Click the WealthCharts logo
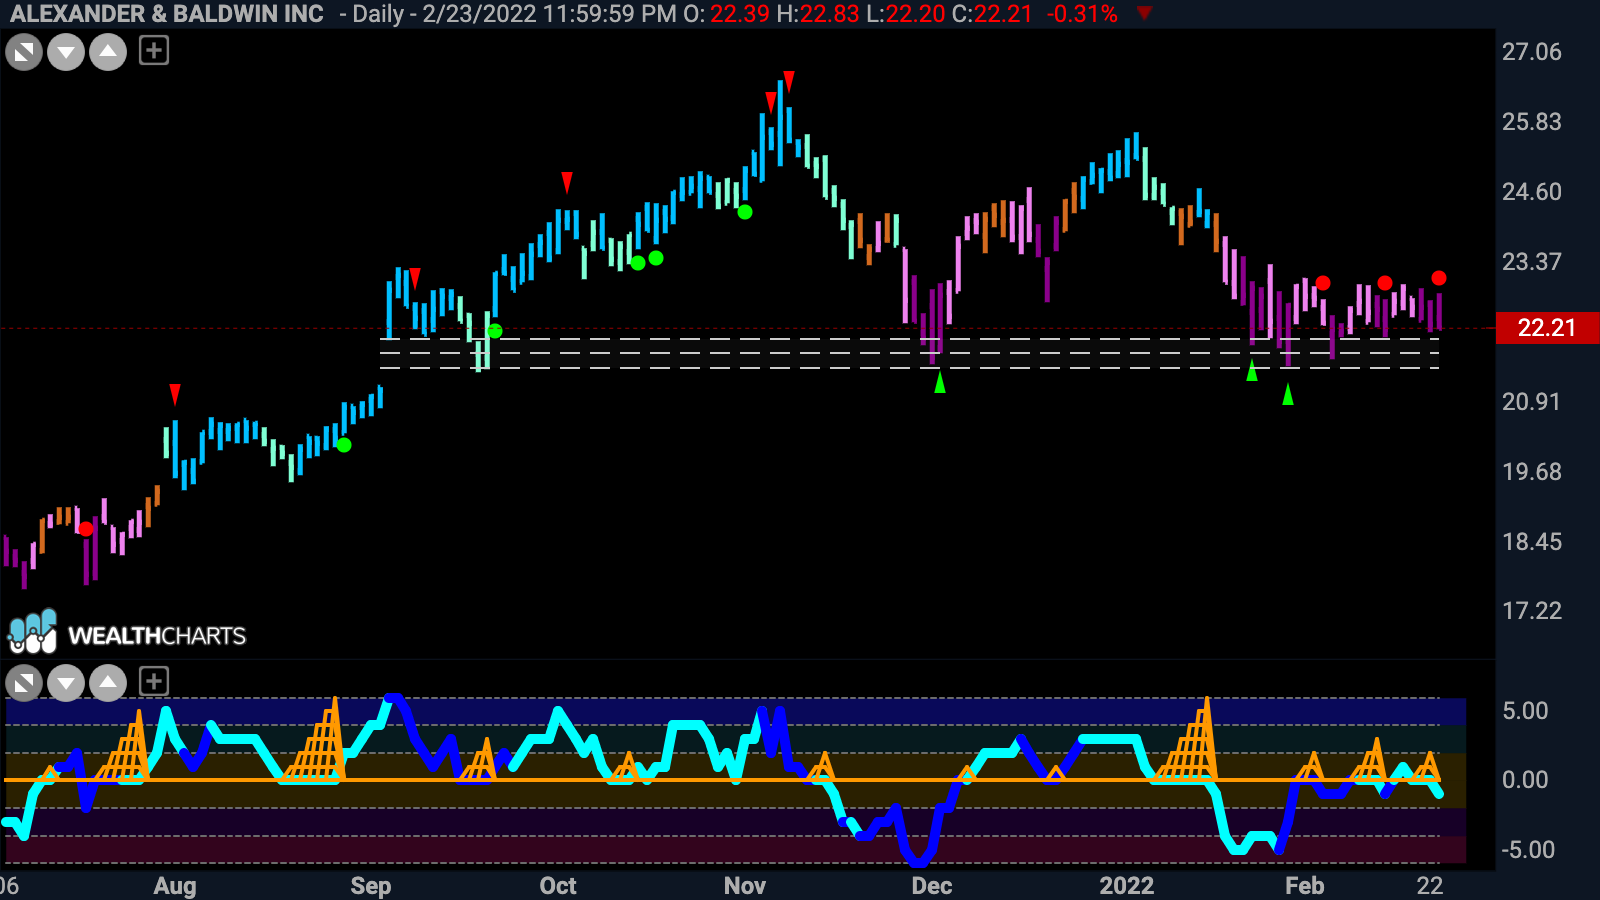The height and width of the screenshot is (900, 1600). (x=127, y=633)
